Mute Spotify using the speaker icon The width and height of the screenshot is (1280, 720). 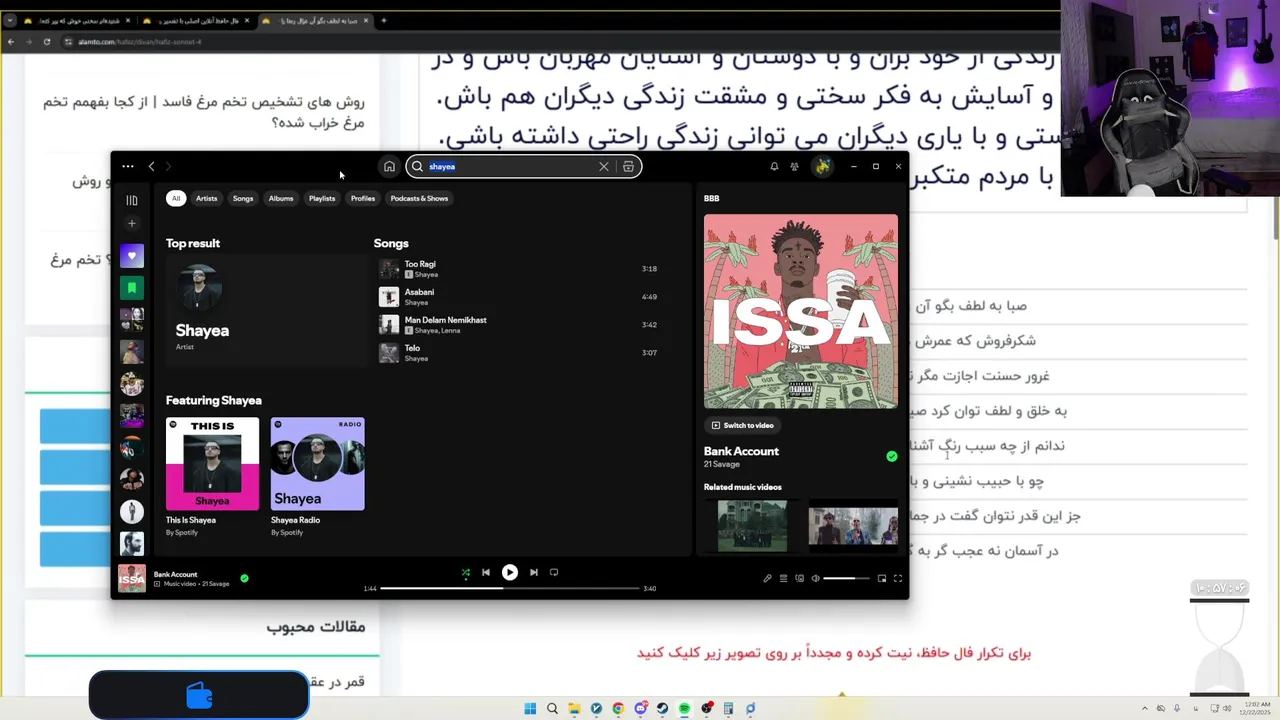click(815, 578)
